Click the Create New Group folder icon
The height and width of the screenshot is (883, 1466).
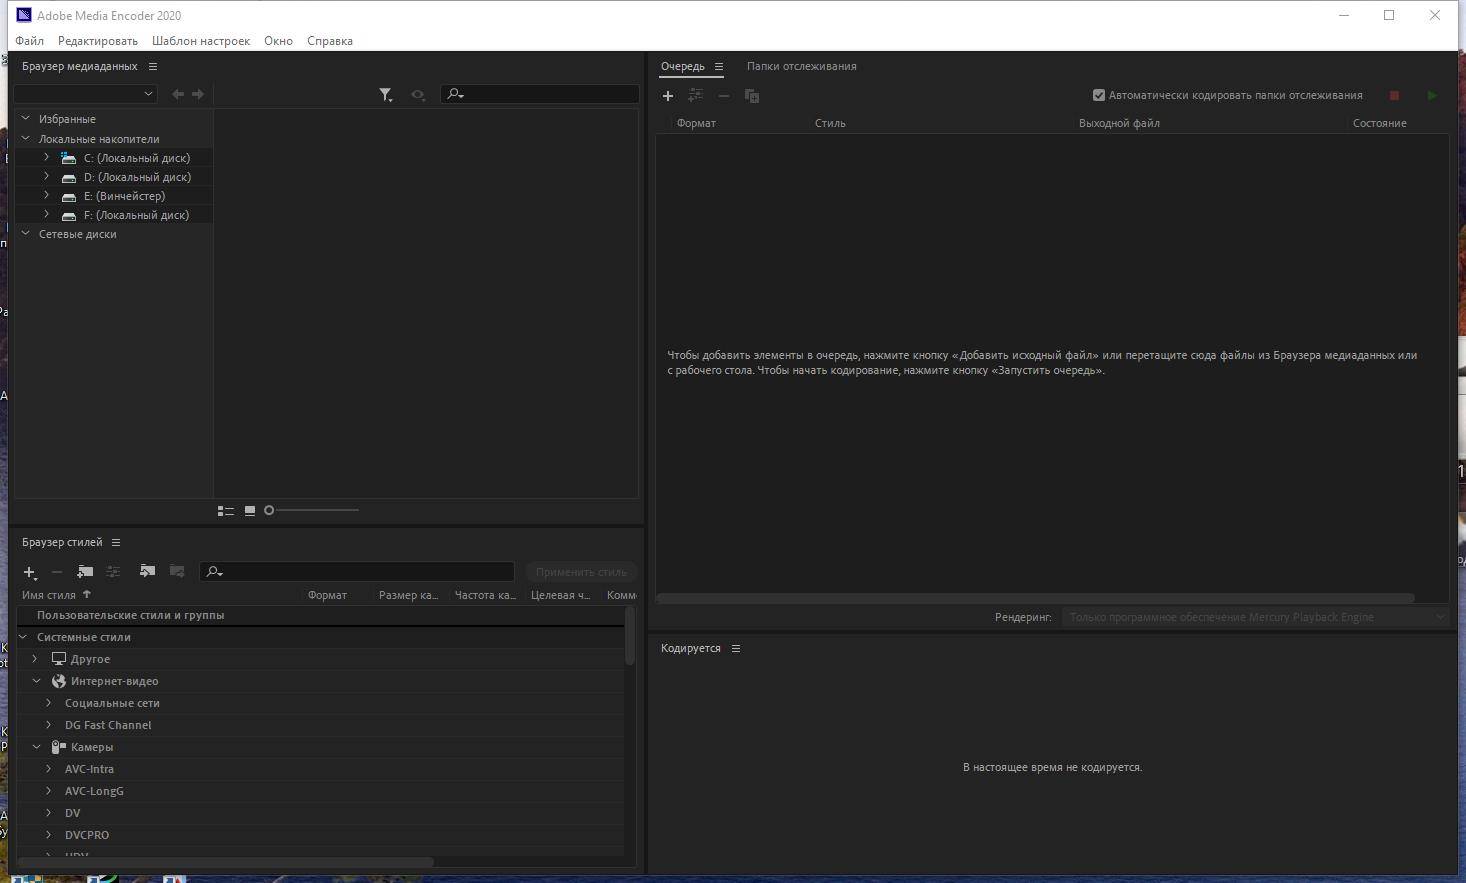pyautogui.click(x=85, y=572)
